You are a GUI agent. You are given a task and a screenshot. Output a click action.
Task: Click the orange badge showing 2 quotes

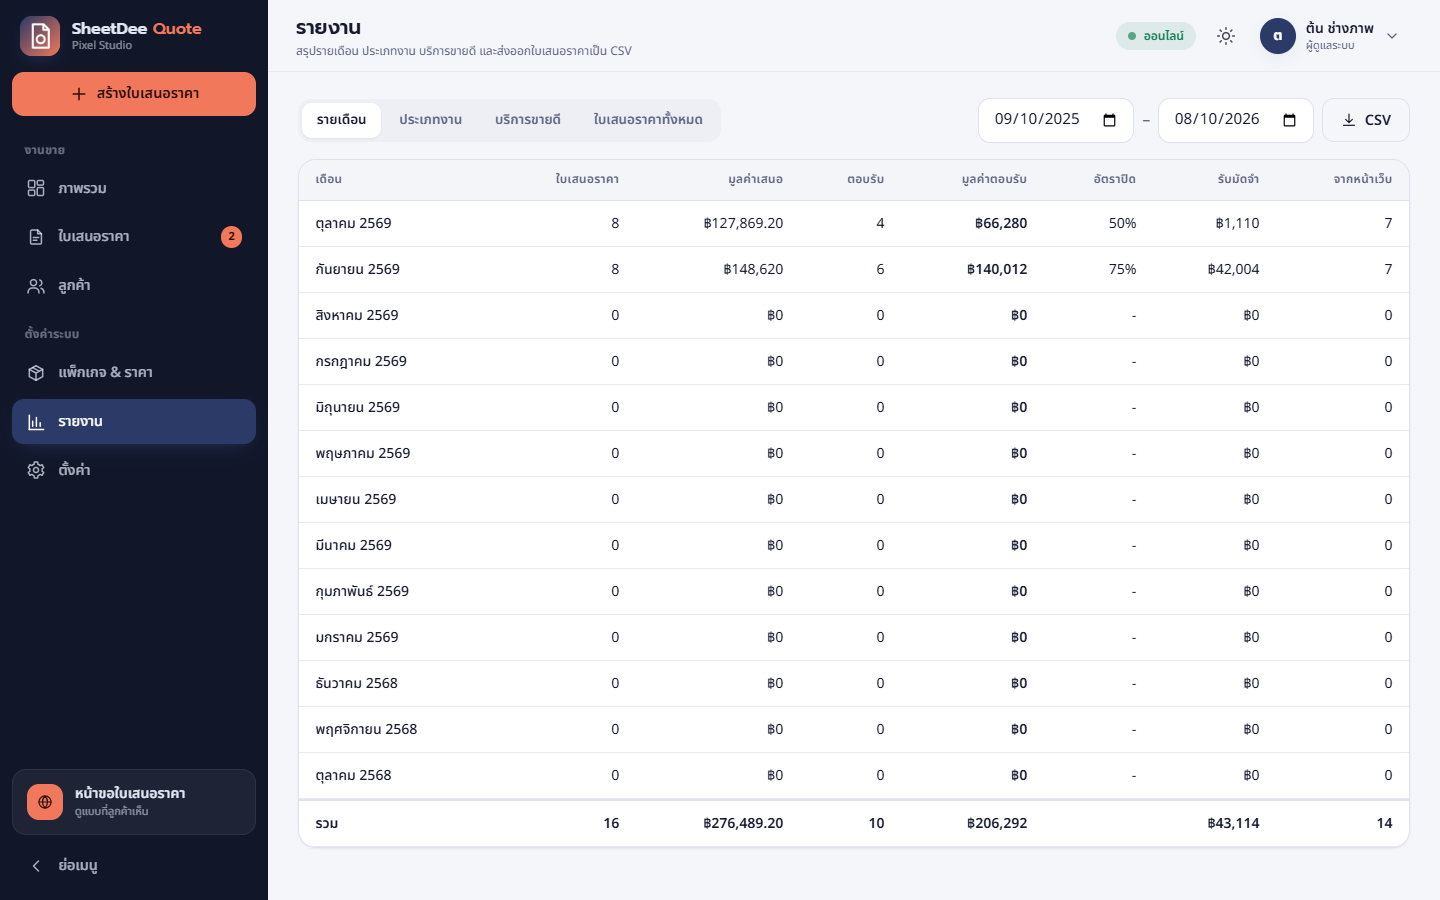click(x=231, y=237)
